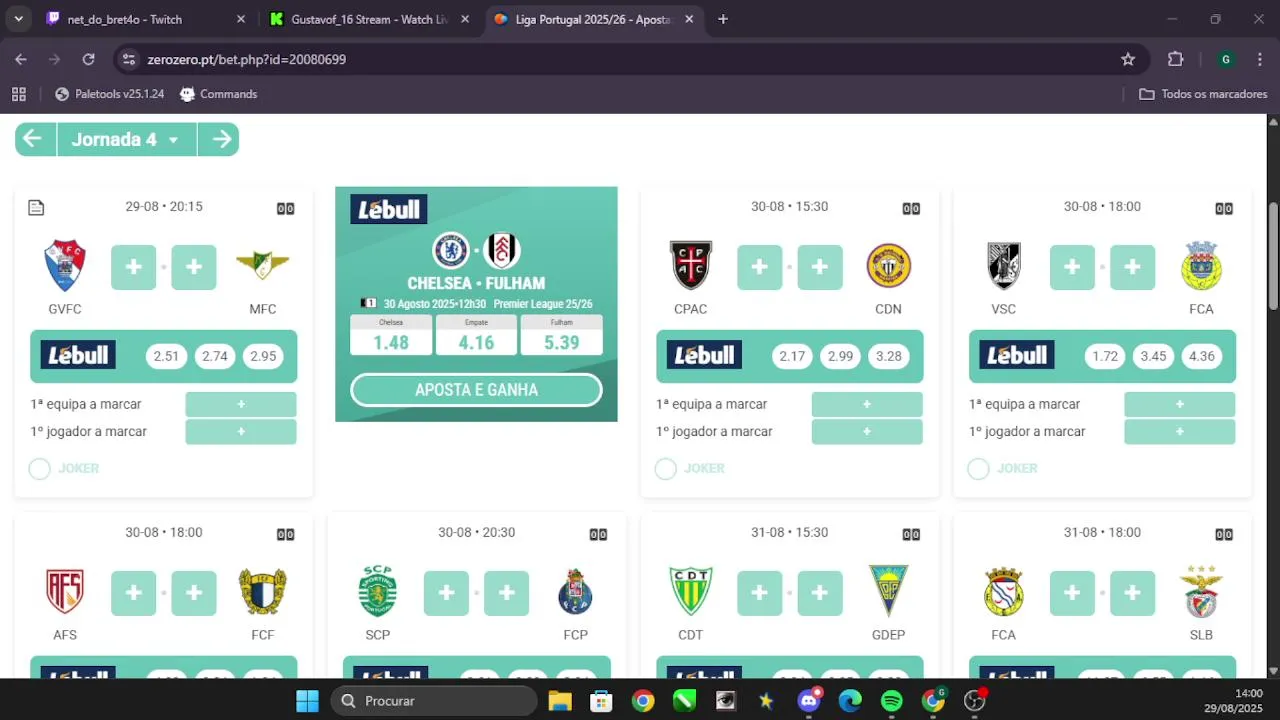Click score icon on CDT-GDEP card
The width and height of the screenshot is (1280, 720).
point(911,534)
